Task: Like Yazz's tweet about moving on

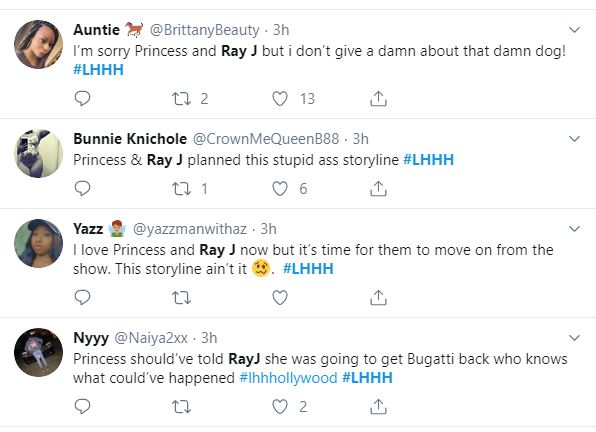Action: click(x=280, y=298)
